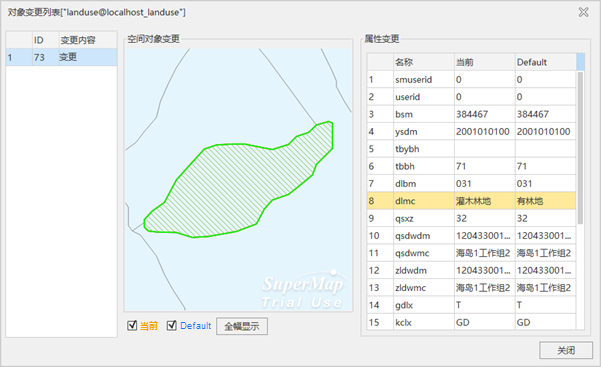The image size is (601, 367).
Task: Select the qsdwmc attribute row
Action: pos(471,253)
